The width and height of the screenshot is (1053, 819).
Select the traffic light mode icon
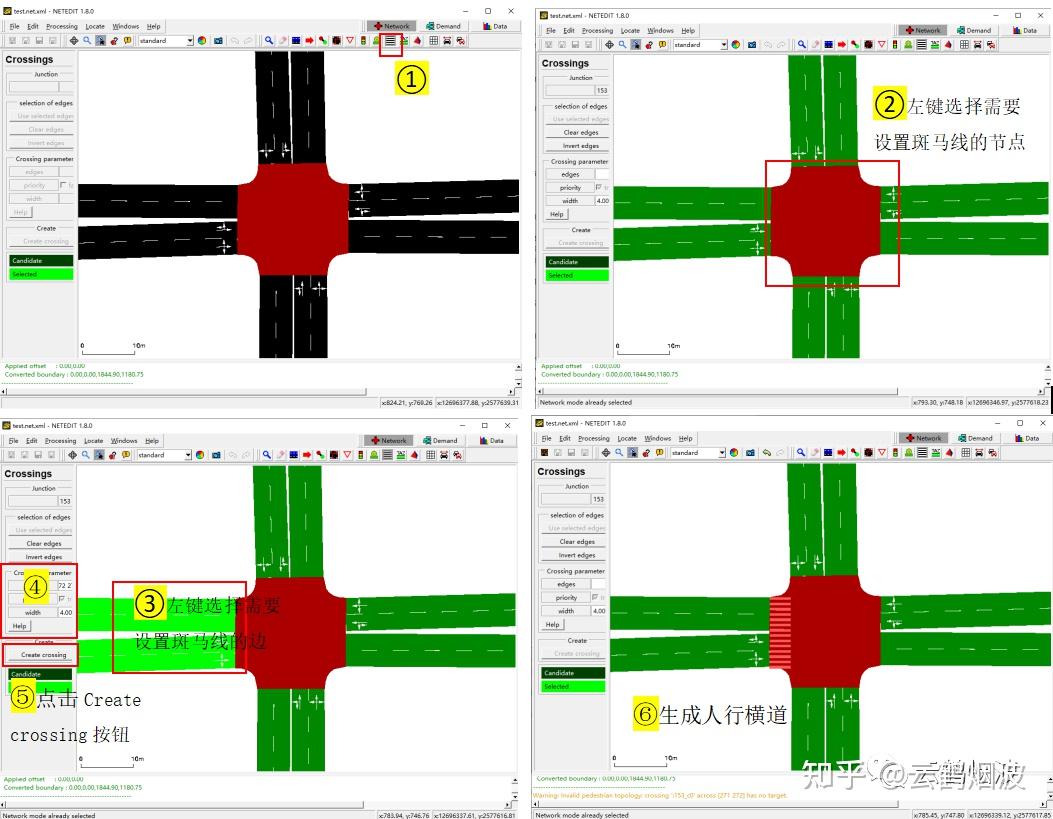pos(362,42)
